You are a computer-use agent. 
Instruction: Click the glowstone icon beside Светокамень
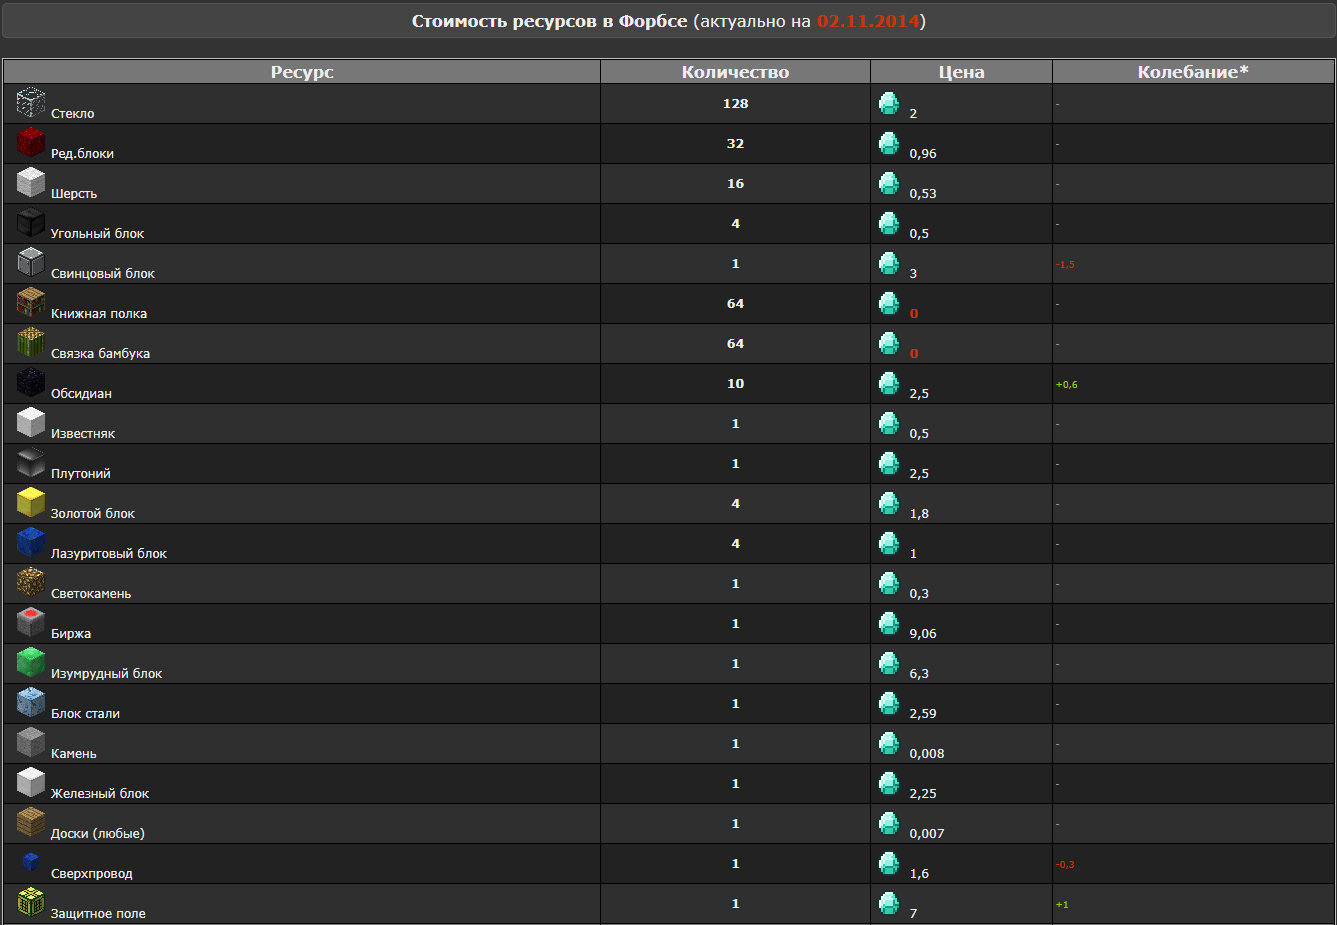tap(31, 582)
